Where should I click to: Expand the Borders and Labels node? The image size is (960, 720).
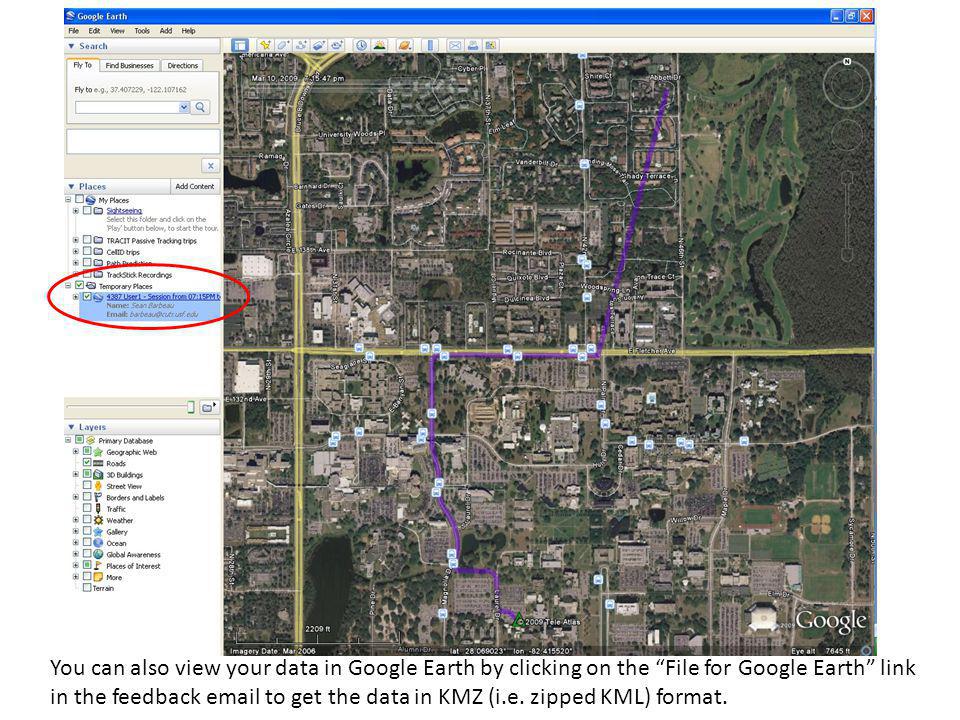click(x=76, y=497)
